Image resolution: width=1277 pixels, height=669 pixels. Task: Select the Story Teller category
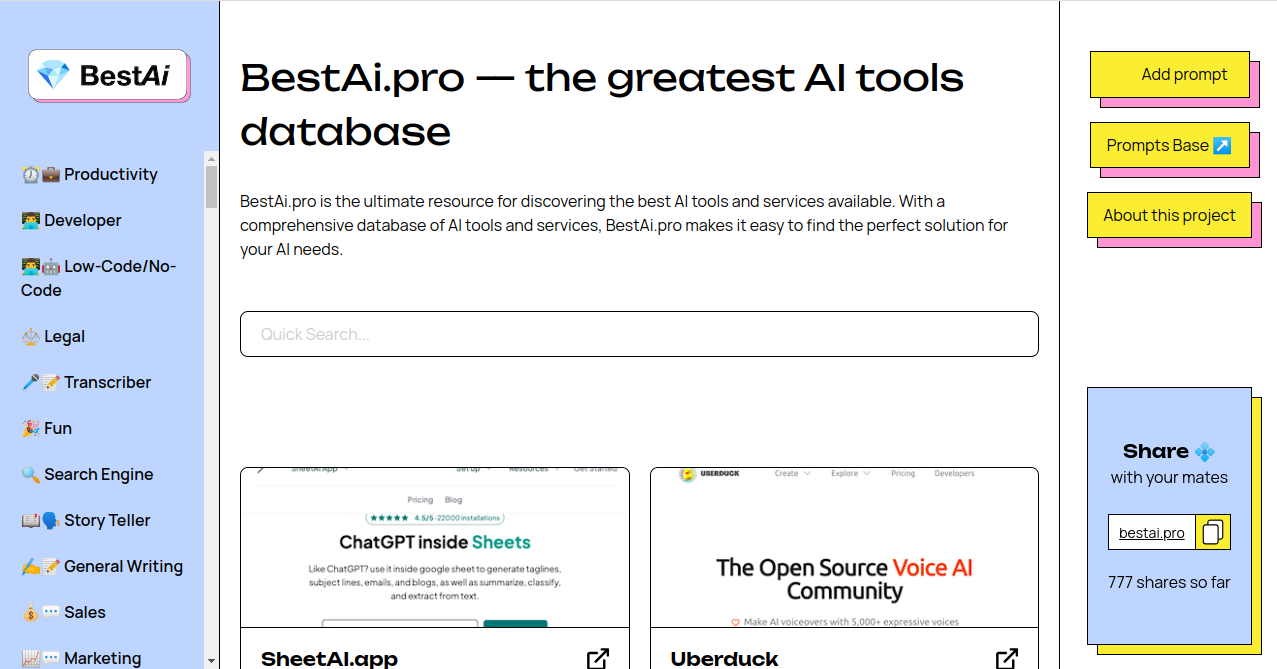[x=86, y=520]
